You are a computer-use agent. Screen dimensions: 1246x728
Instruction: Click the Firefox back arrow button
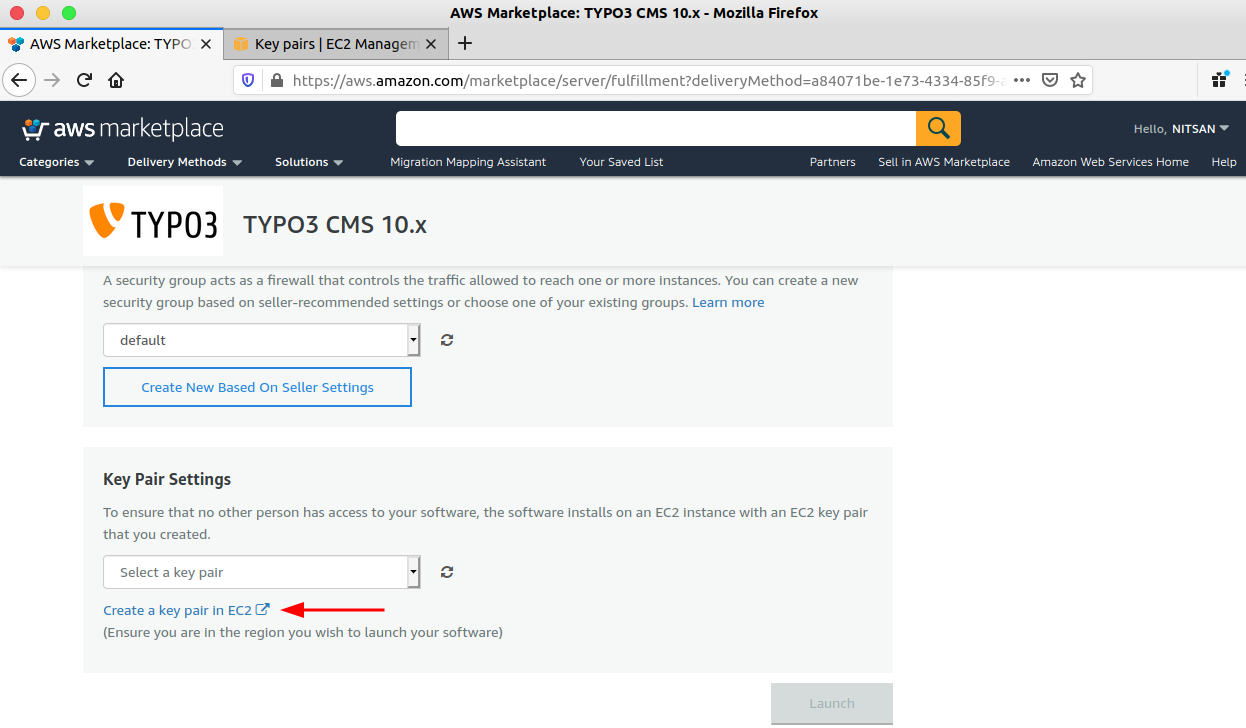(20, 80)
